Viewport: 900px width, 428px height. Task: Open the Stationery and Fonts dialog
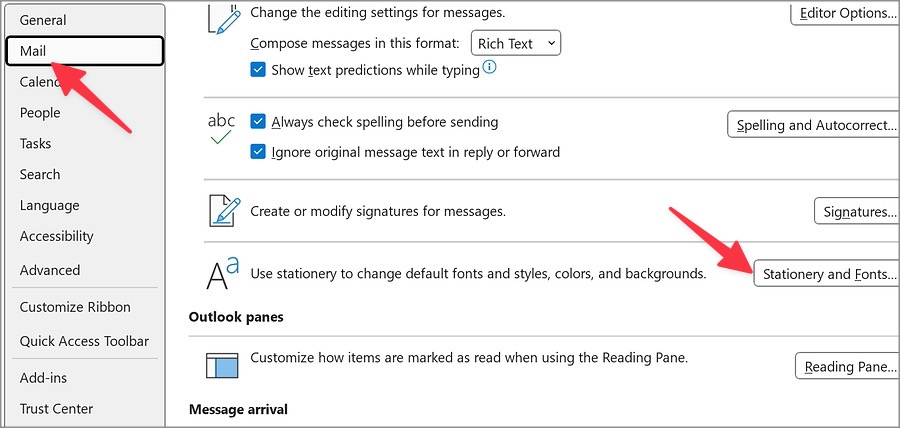point(825,274)
